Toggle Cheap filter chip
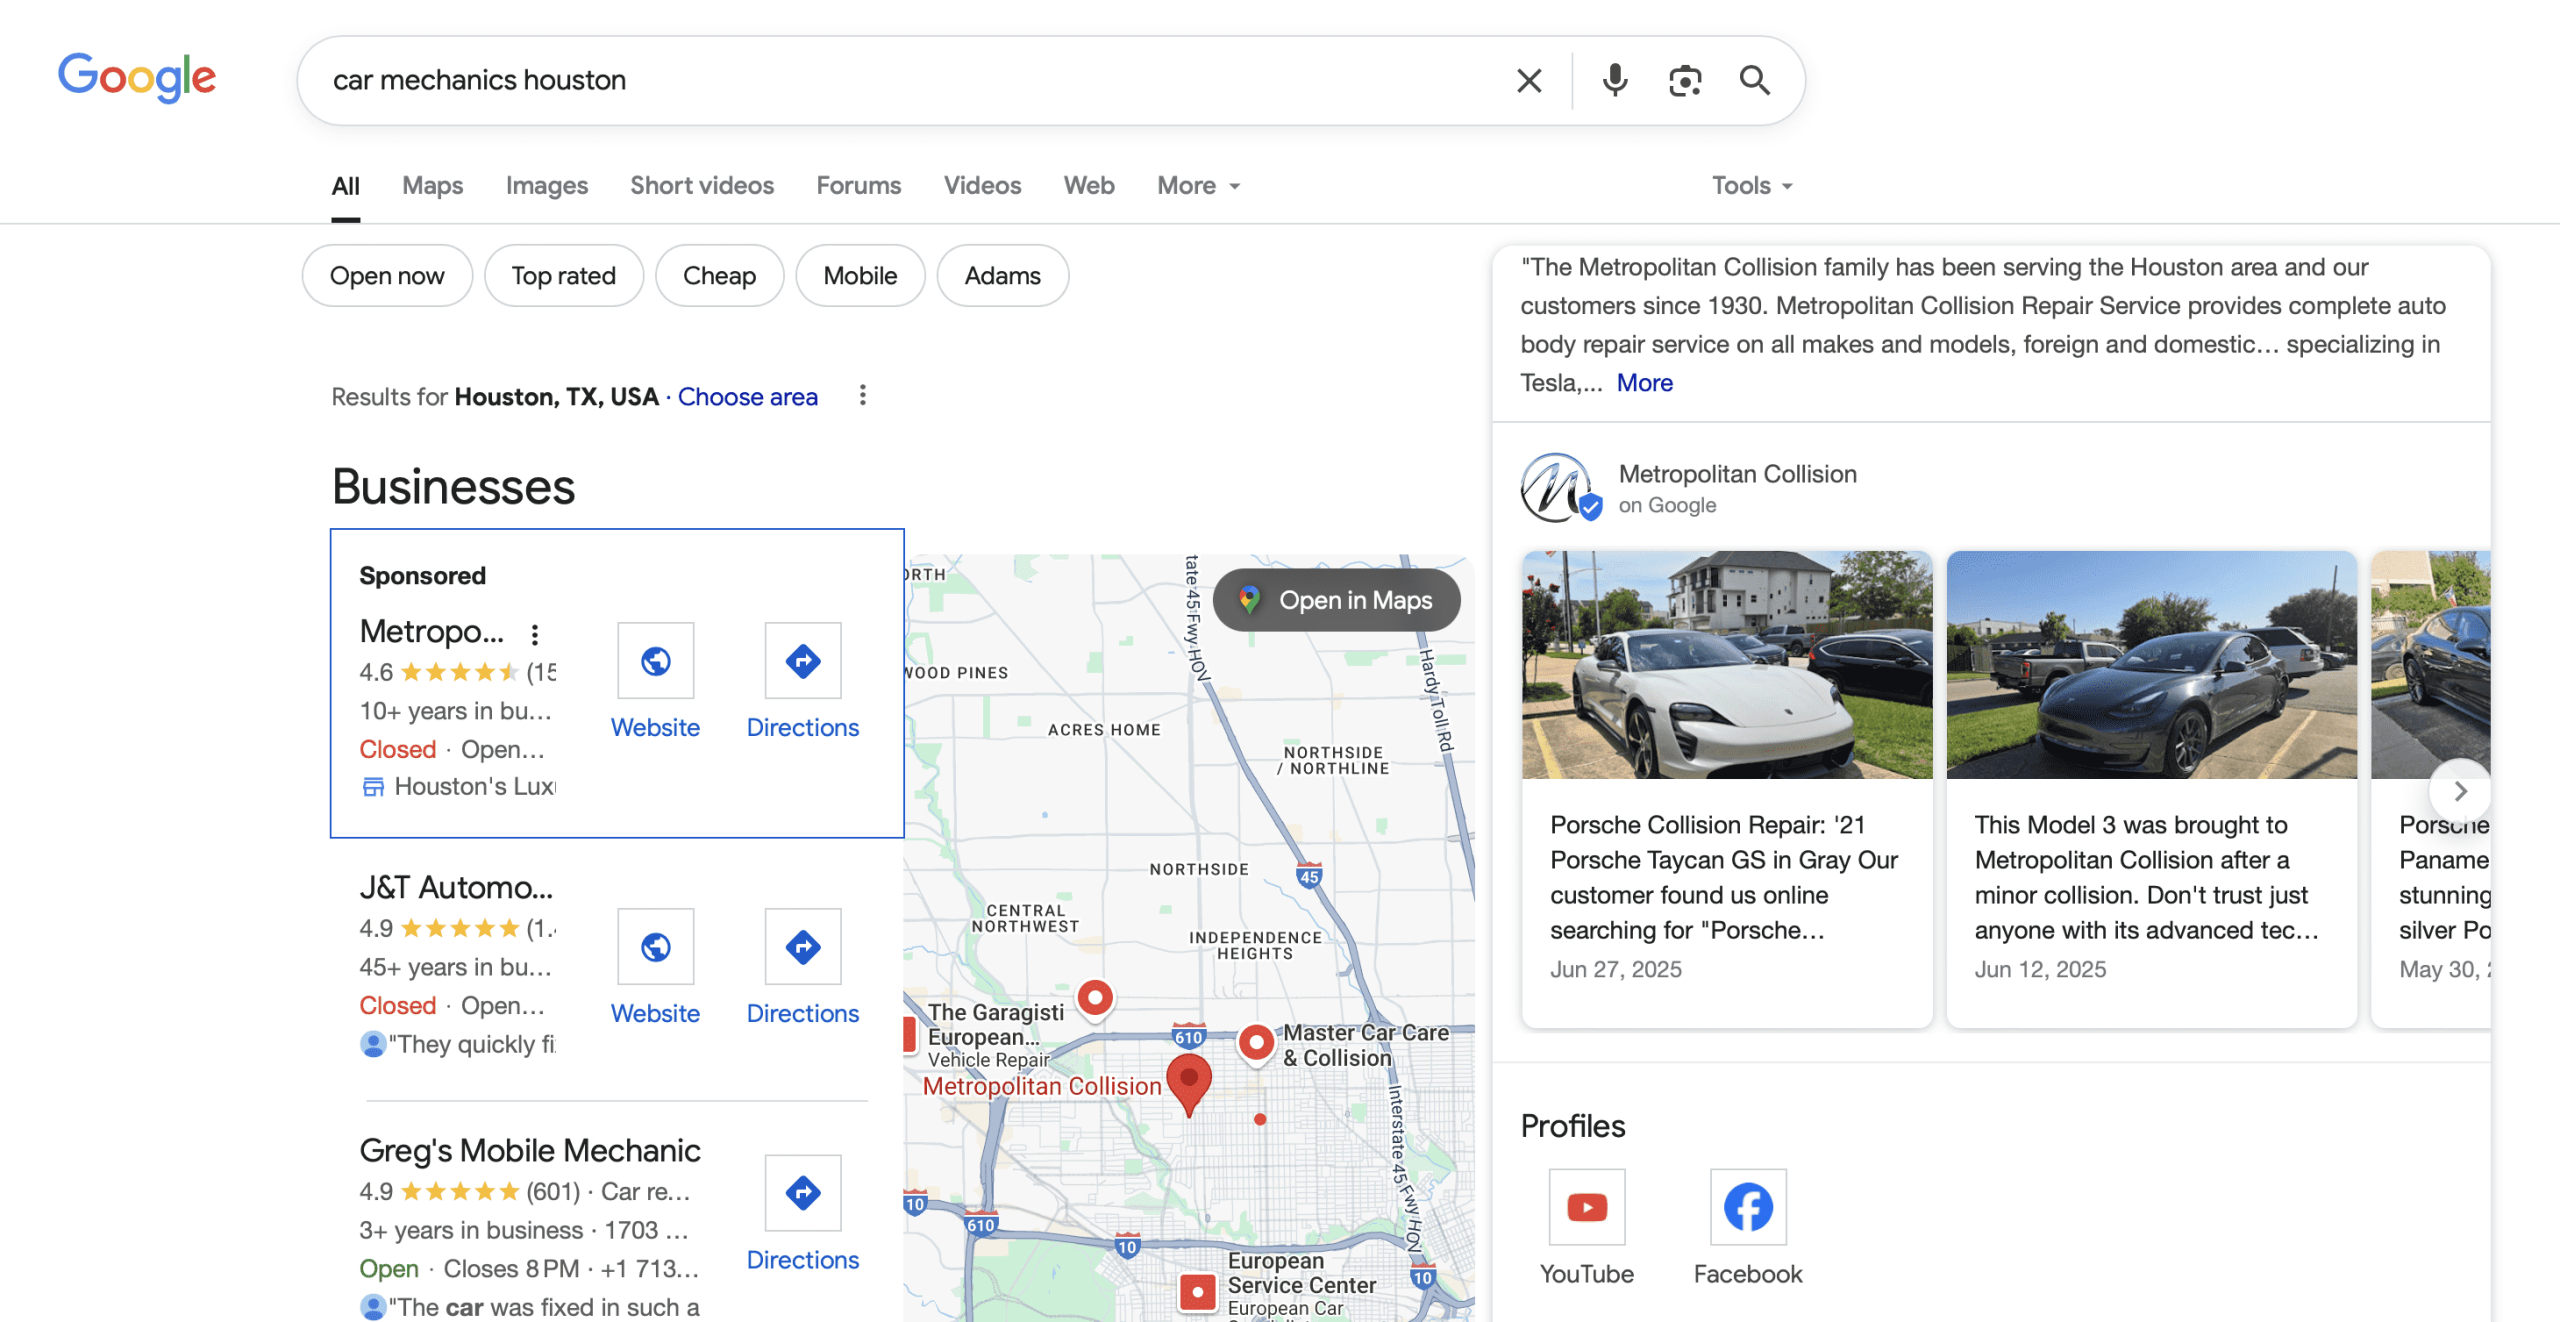 pyautogui.click(x=719, y=275)
